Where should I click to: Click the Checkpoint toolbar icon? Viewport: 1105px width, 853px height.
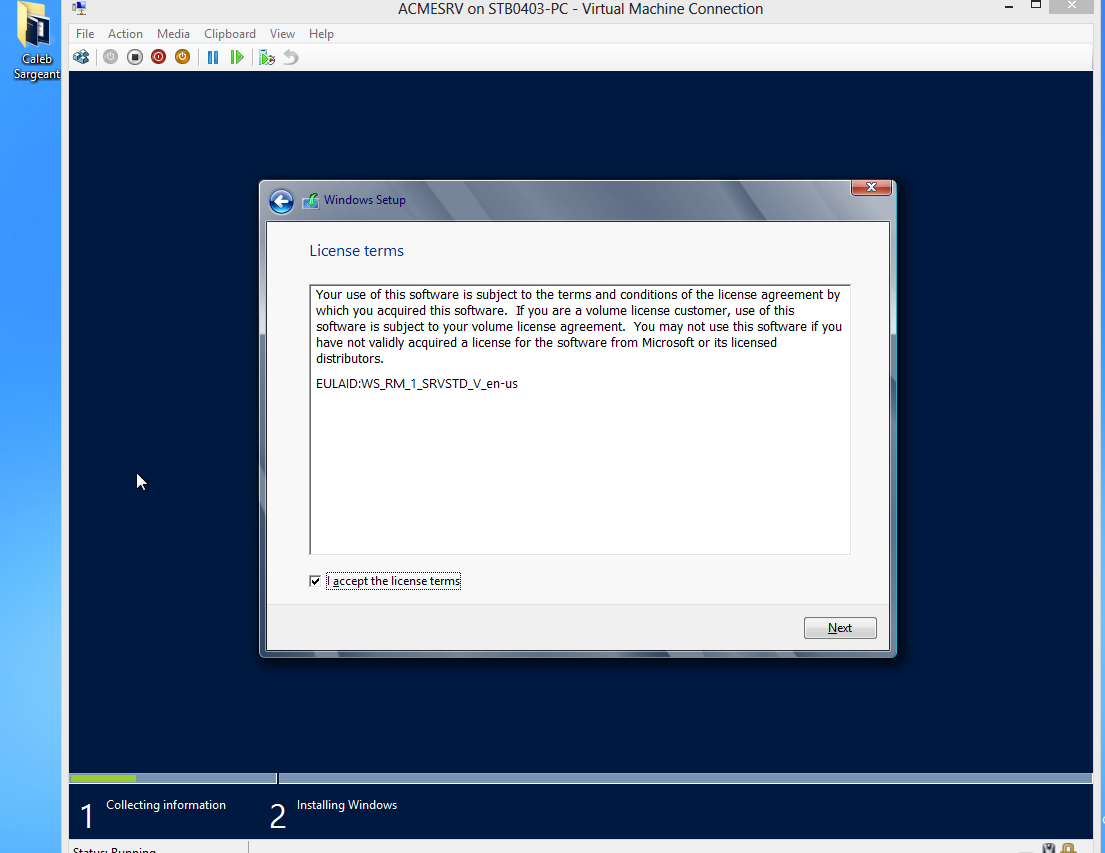point(267,57)
